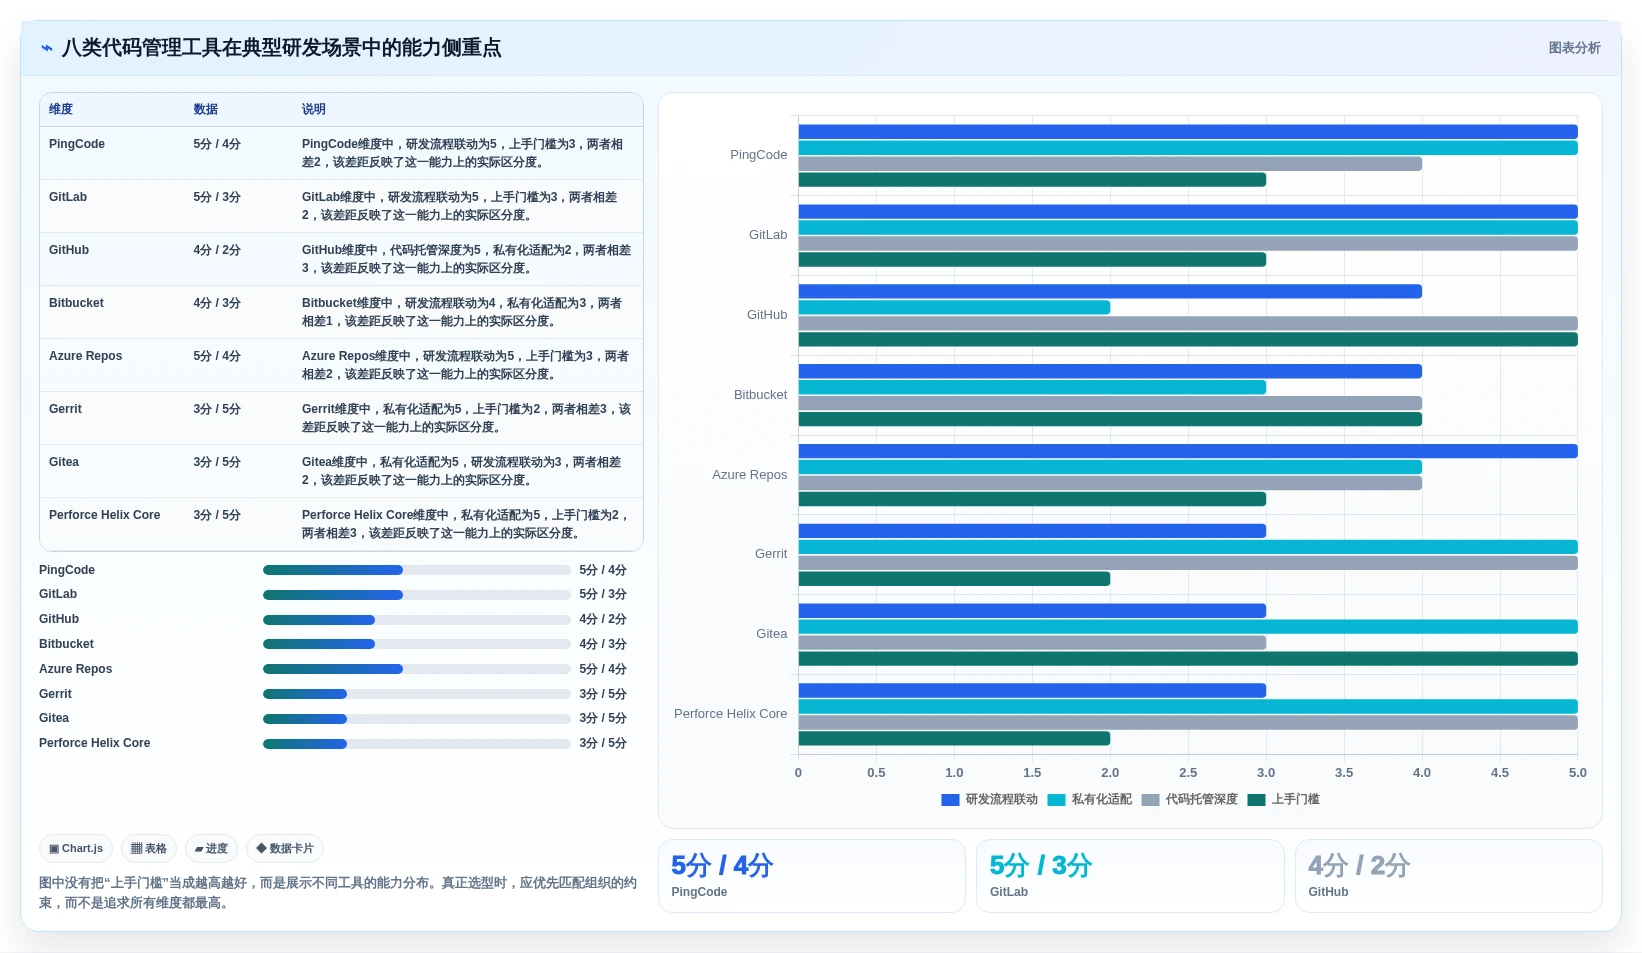Click the blue title icon beside the heading
This screenshot has height=953, width=1642.
(x=47, y=48)
